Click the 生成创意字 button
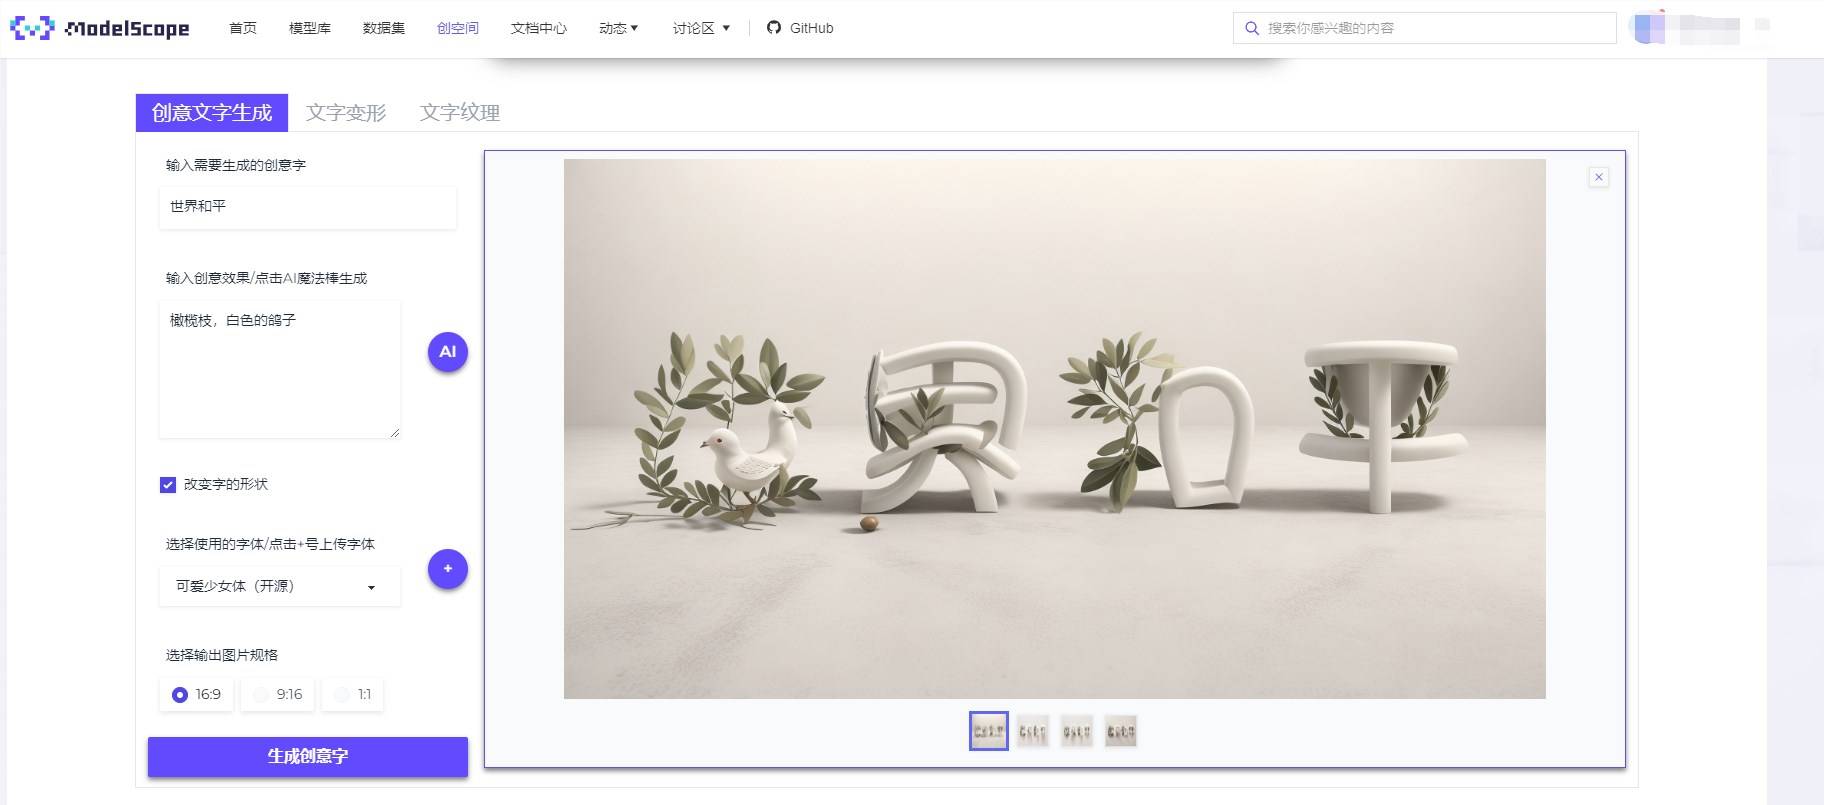Image resolution: width=1824 pixels, height=805 pixels. pos(307,756)
